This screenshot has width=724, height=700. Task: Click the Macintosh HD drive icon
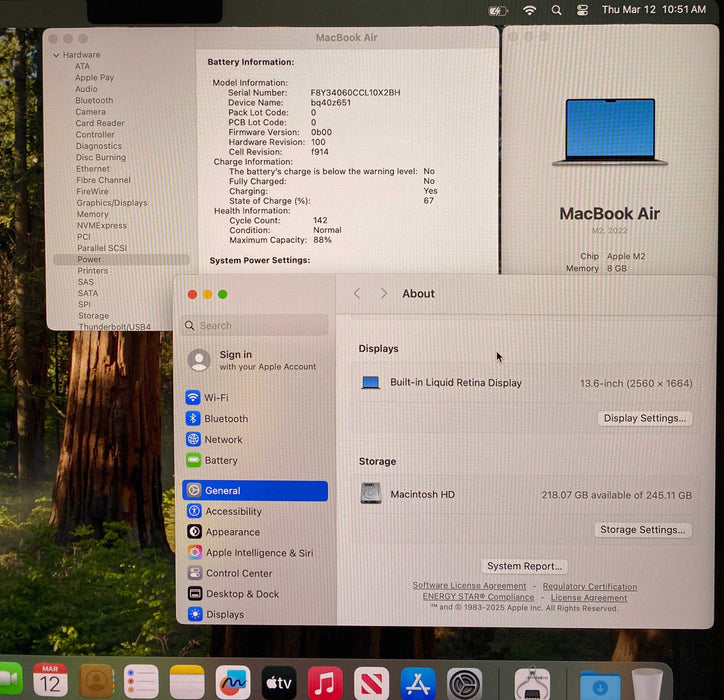[x=371, y=493]
